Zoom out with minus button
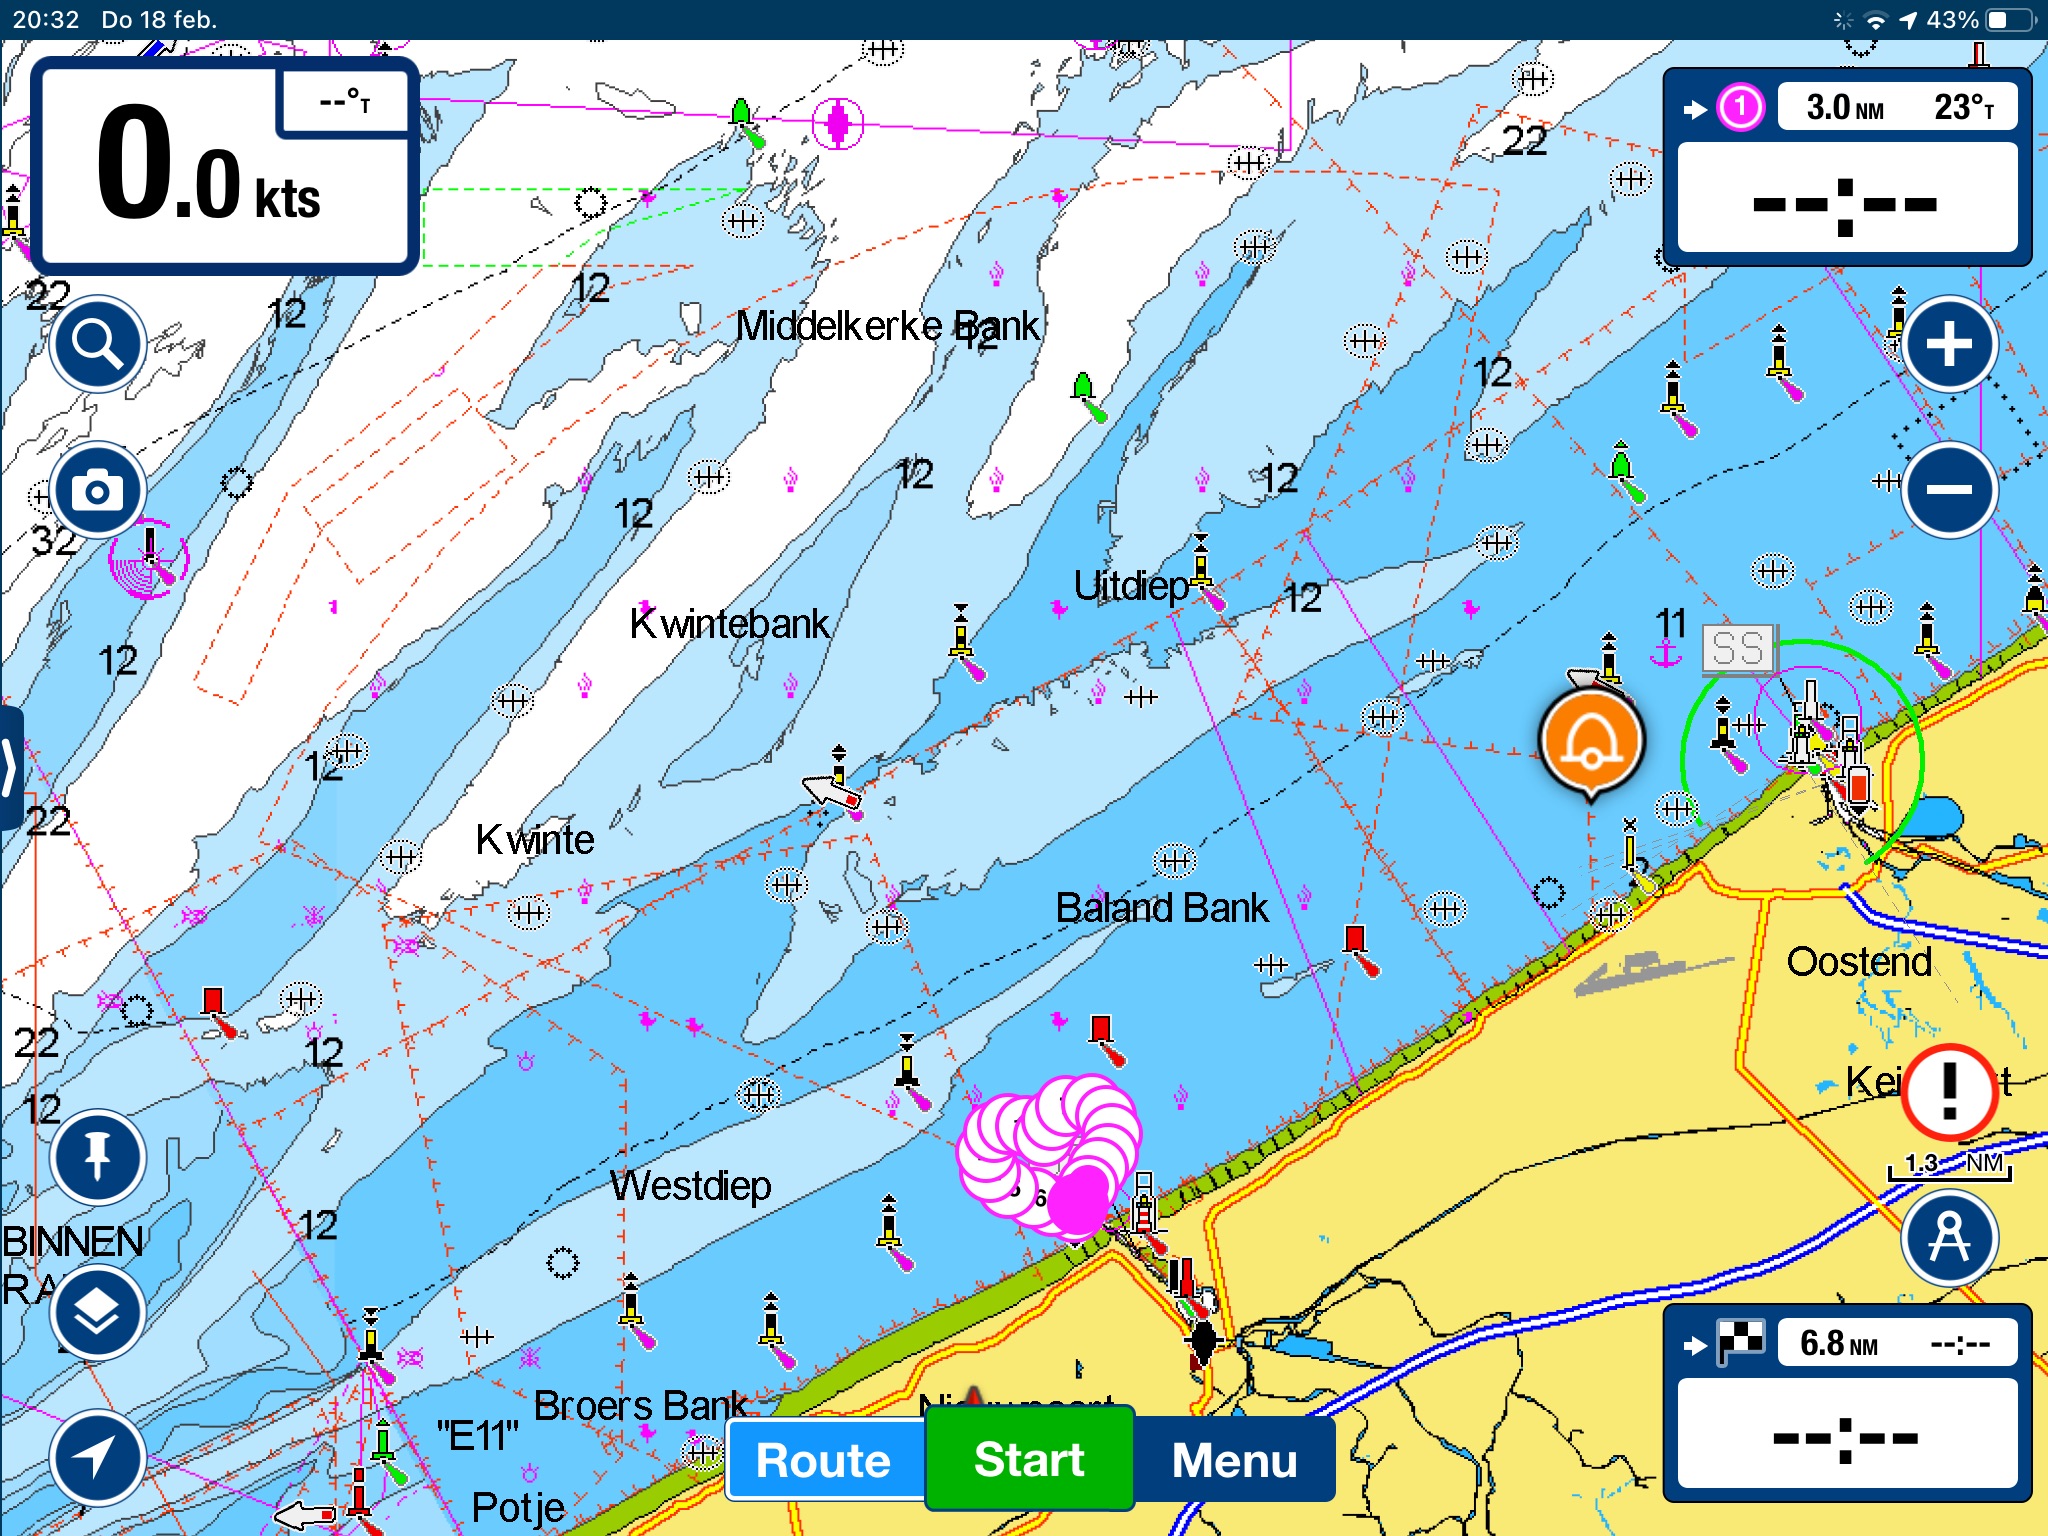 (1948, 490)
